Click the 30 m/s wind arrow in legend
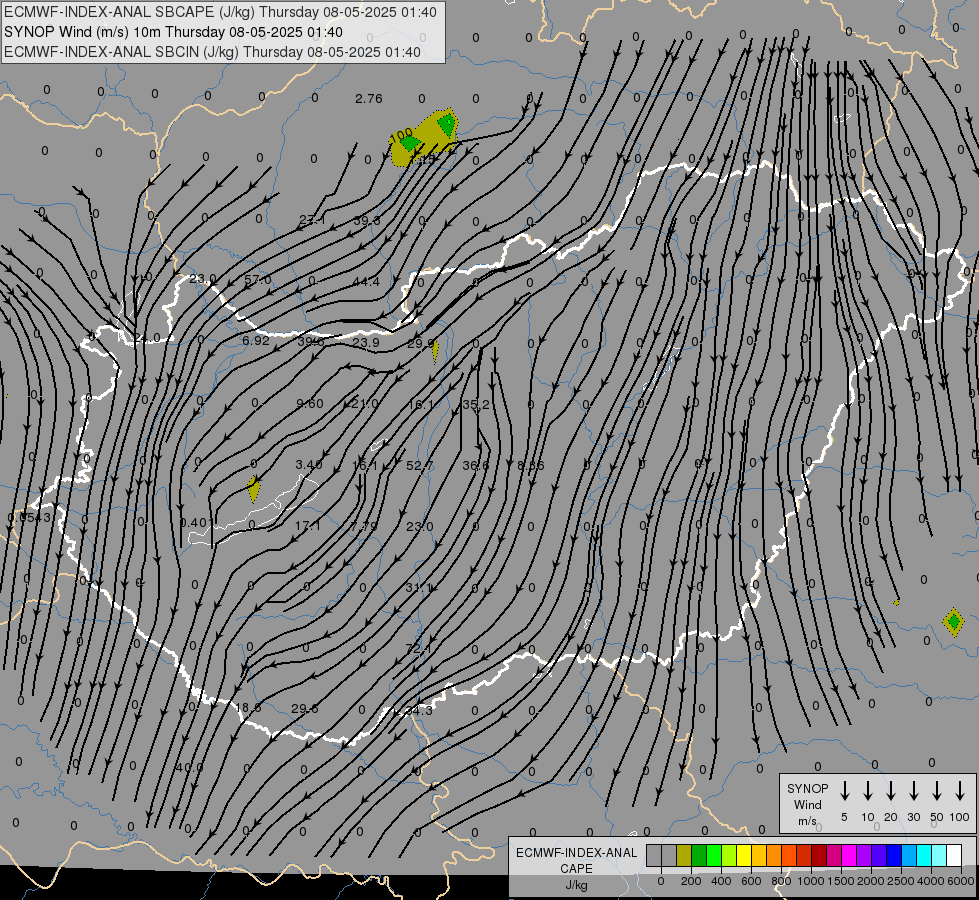The height and width of the screenshot is (900, 979). click(x=914, y=791)
